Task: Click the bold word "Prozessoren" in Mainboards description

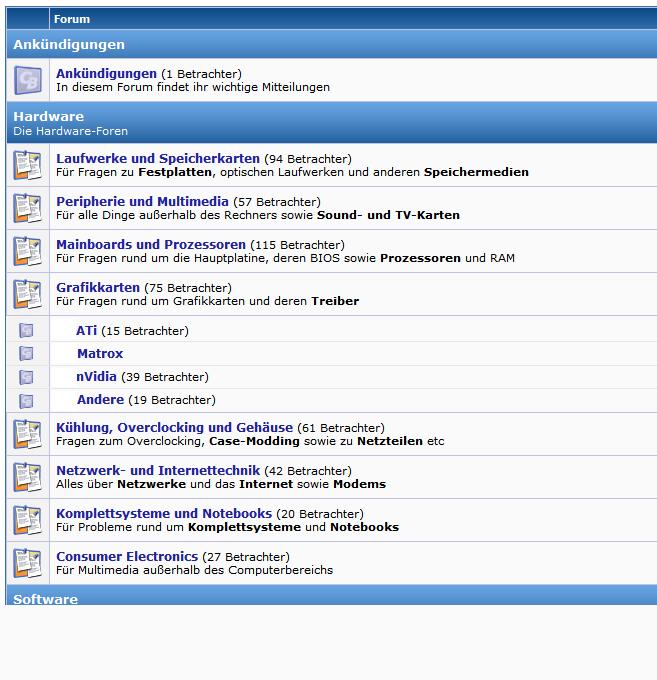Action: 420,258
